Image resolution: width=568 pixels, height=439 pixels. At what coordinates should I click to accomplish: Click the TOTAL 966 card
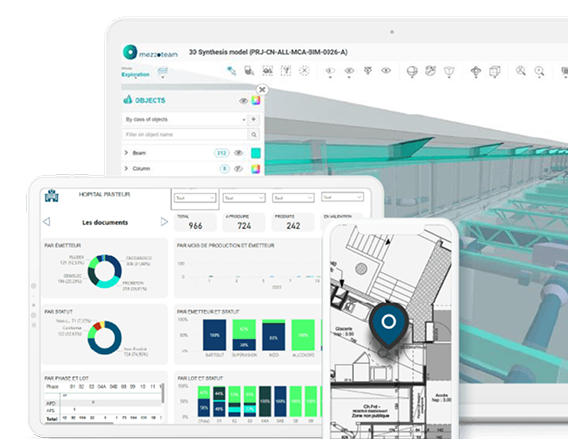click(195, 222)
